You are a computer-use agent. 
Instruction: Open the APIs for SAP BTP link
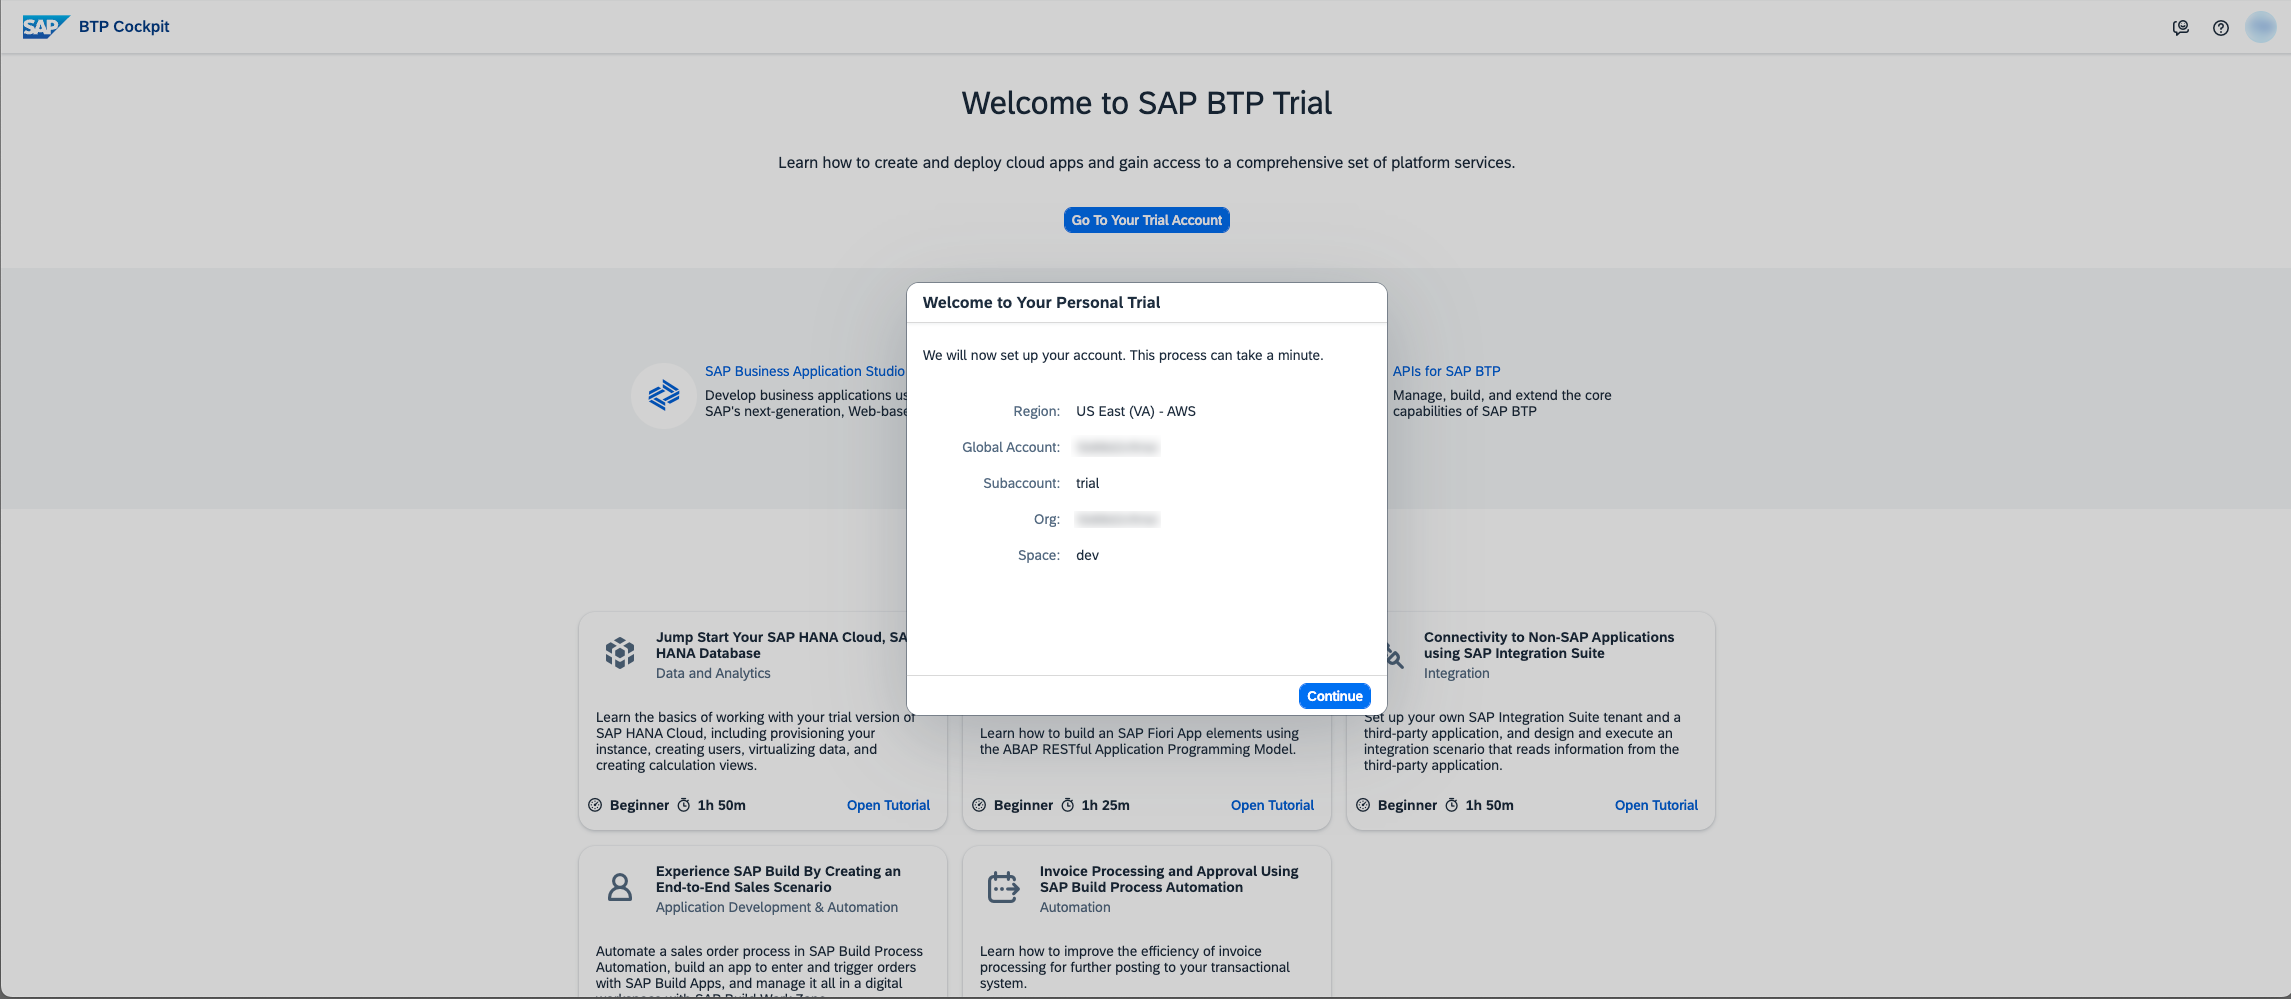[1446, 371]
